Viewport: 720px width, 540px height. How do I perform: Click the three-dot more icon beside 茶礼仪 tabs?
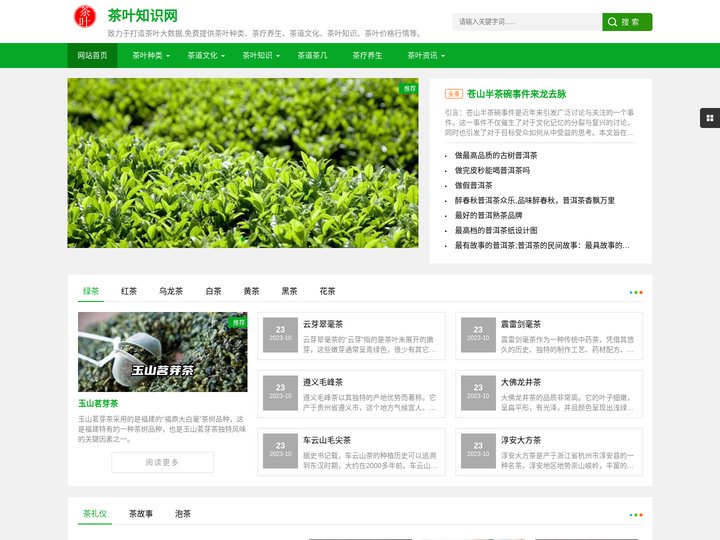click(x=636, y=515)
